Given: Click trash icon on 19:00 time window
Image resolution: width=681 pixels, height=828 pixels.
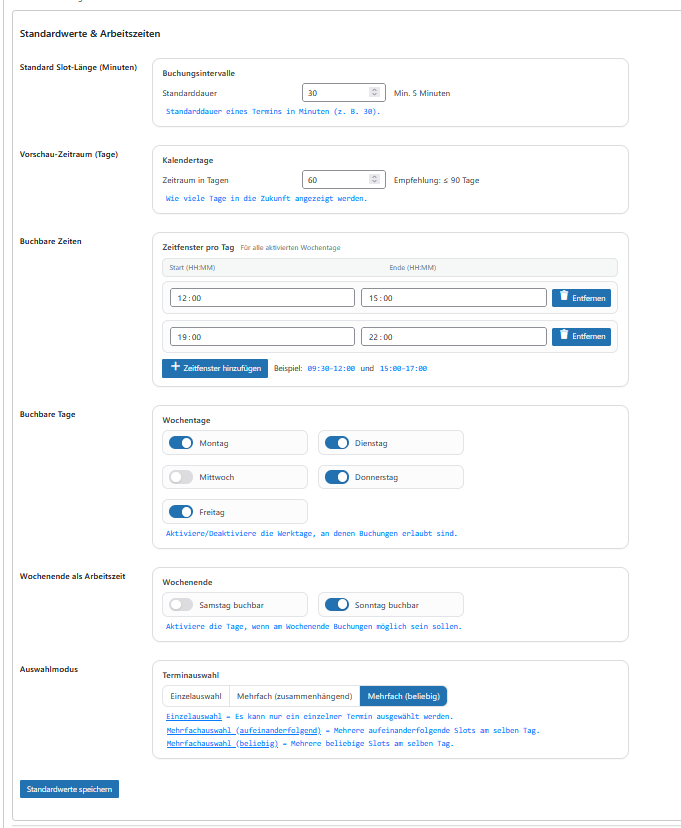Looking at the screenshot, I should [564, 335].
